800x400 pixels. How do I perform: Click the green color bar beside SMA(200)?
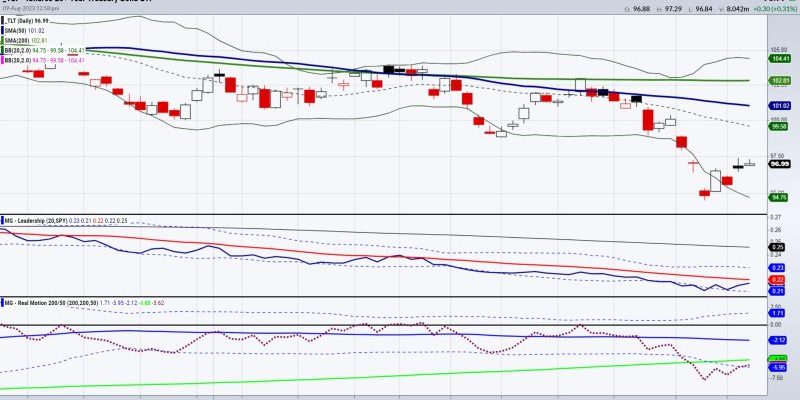coord(3,40)
